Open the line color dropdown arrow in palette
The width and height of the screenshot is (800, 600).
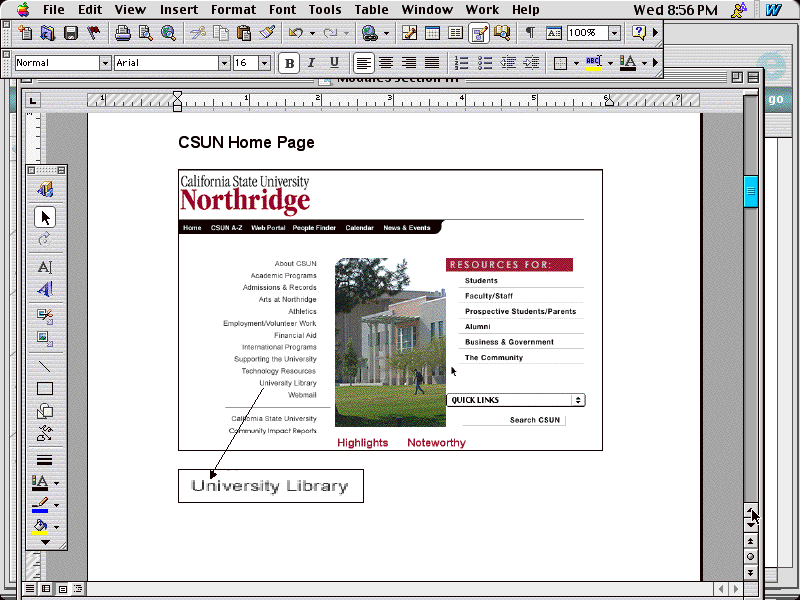click(x=56, y=505)
